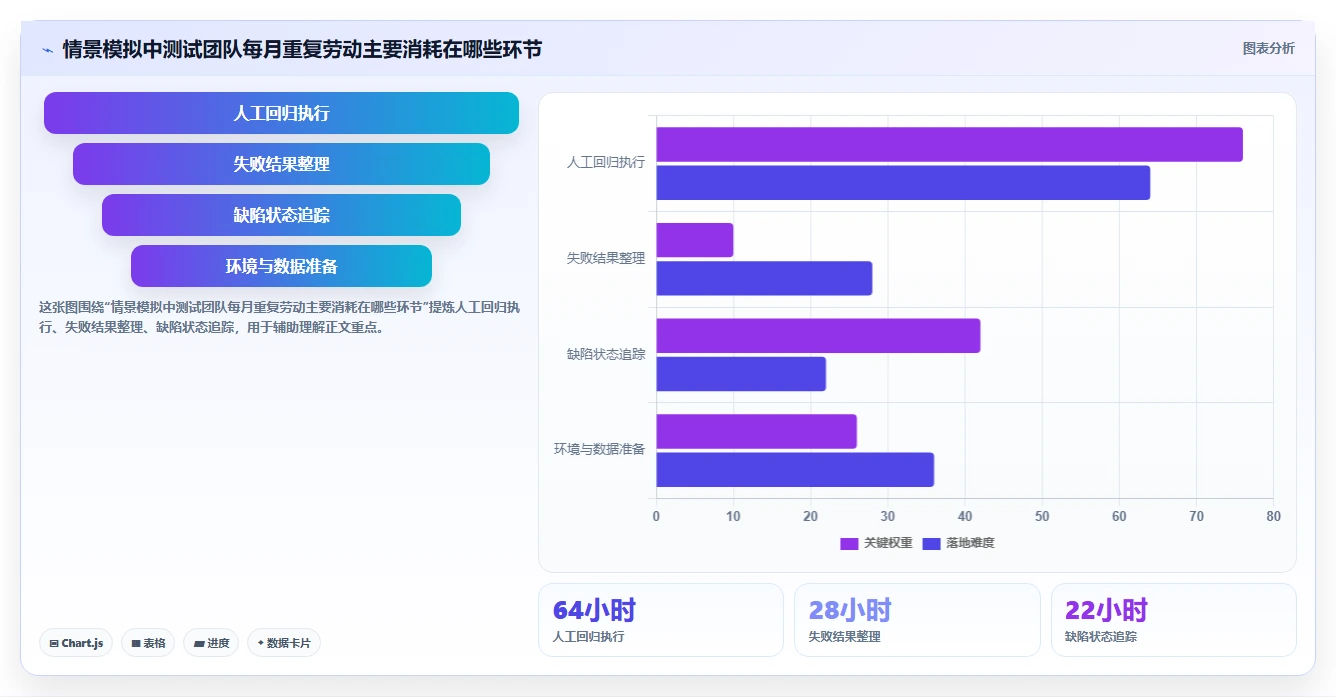Select the 人工回归执行 funnel stage
Viewport: 1336px width, 697px height.
click(281, 113)
